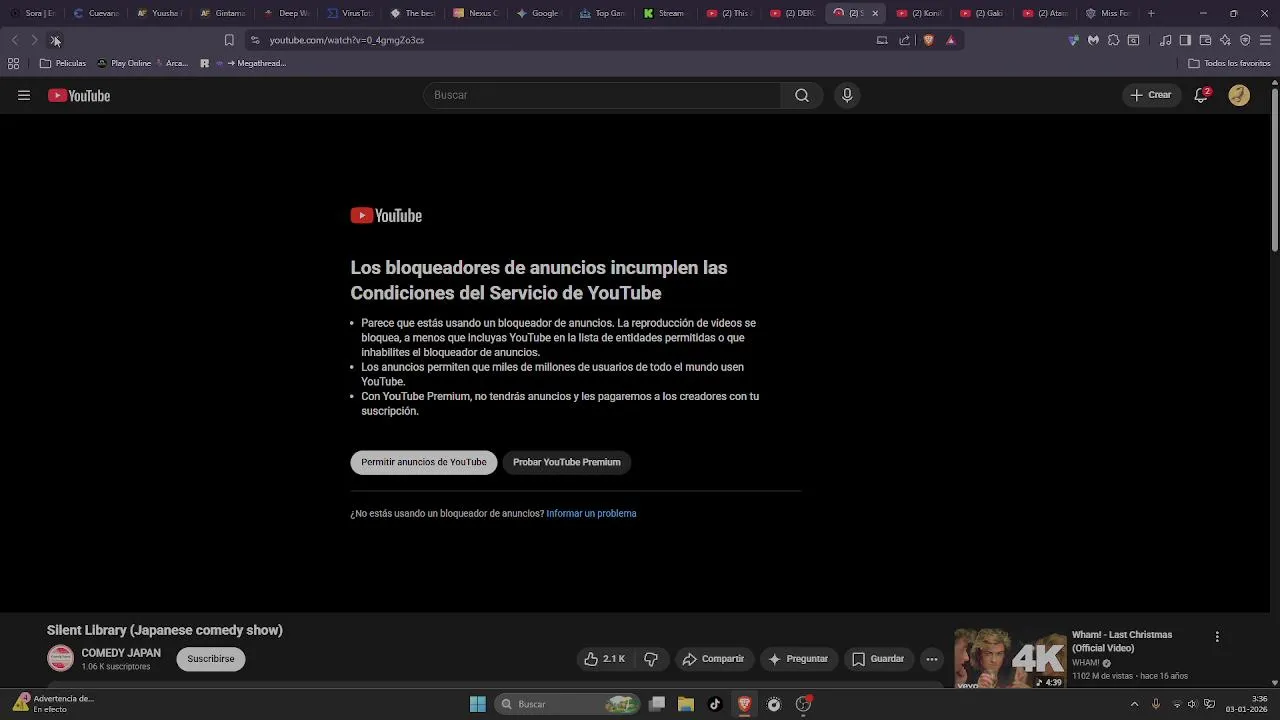
Task: Go forward in browser history
Action: click(34, 40)
